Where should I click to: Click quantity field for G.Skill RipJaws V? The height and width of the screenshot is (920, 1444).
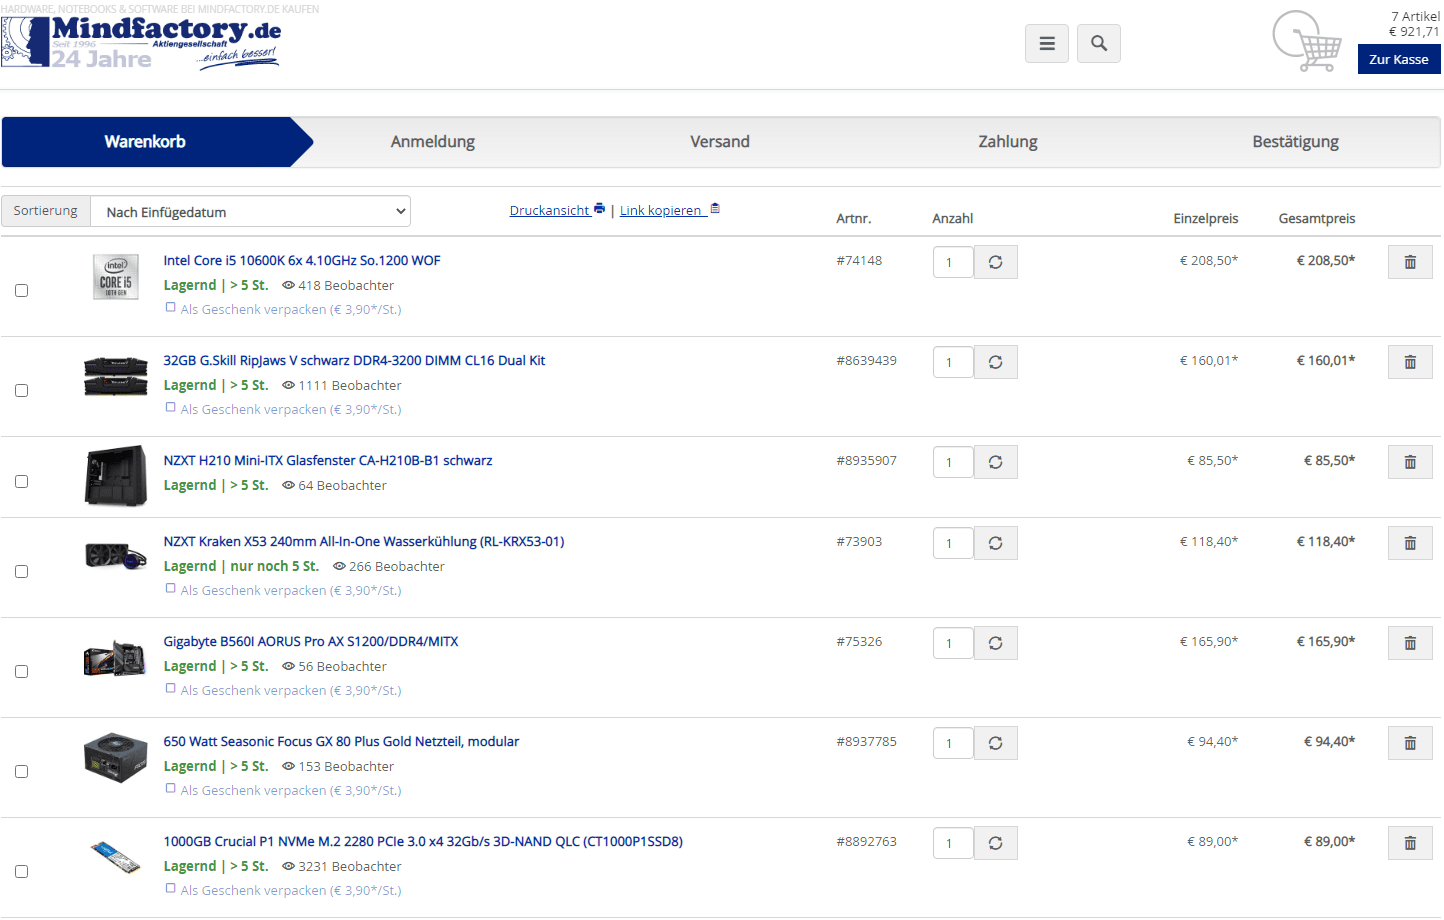pos(953,362)
